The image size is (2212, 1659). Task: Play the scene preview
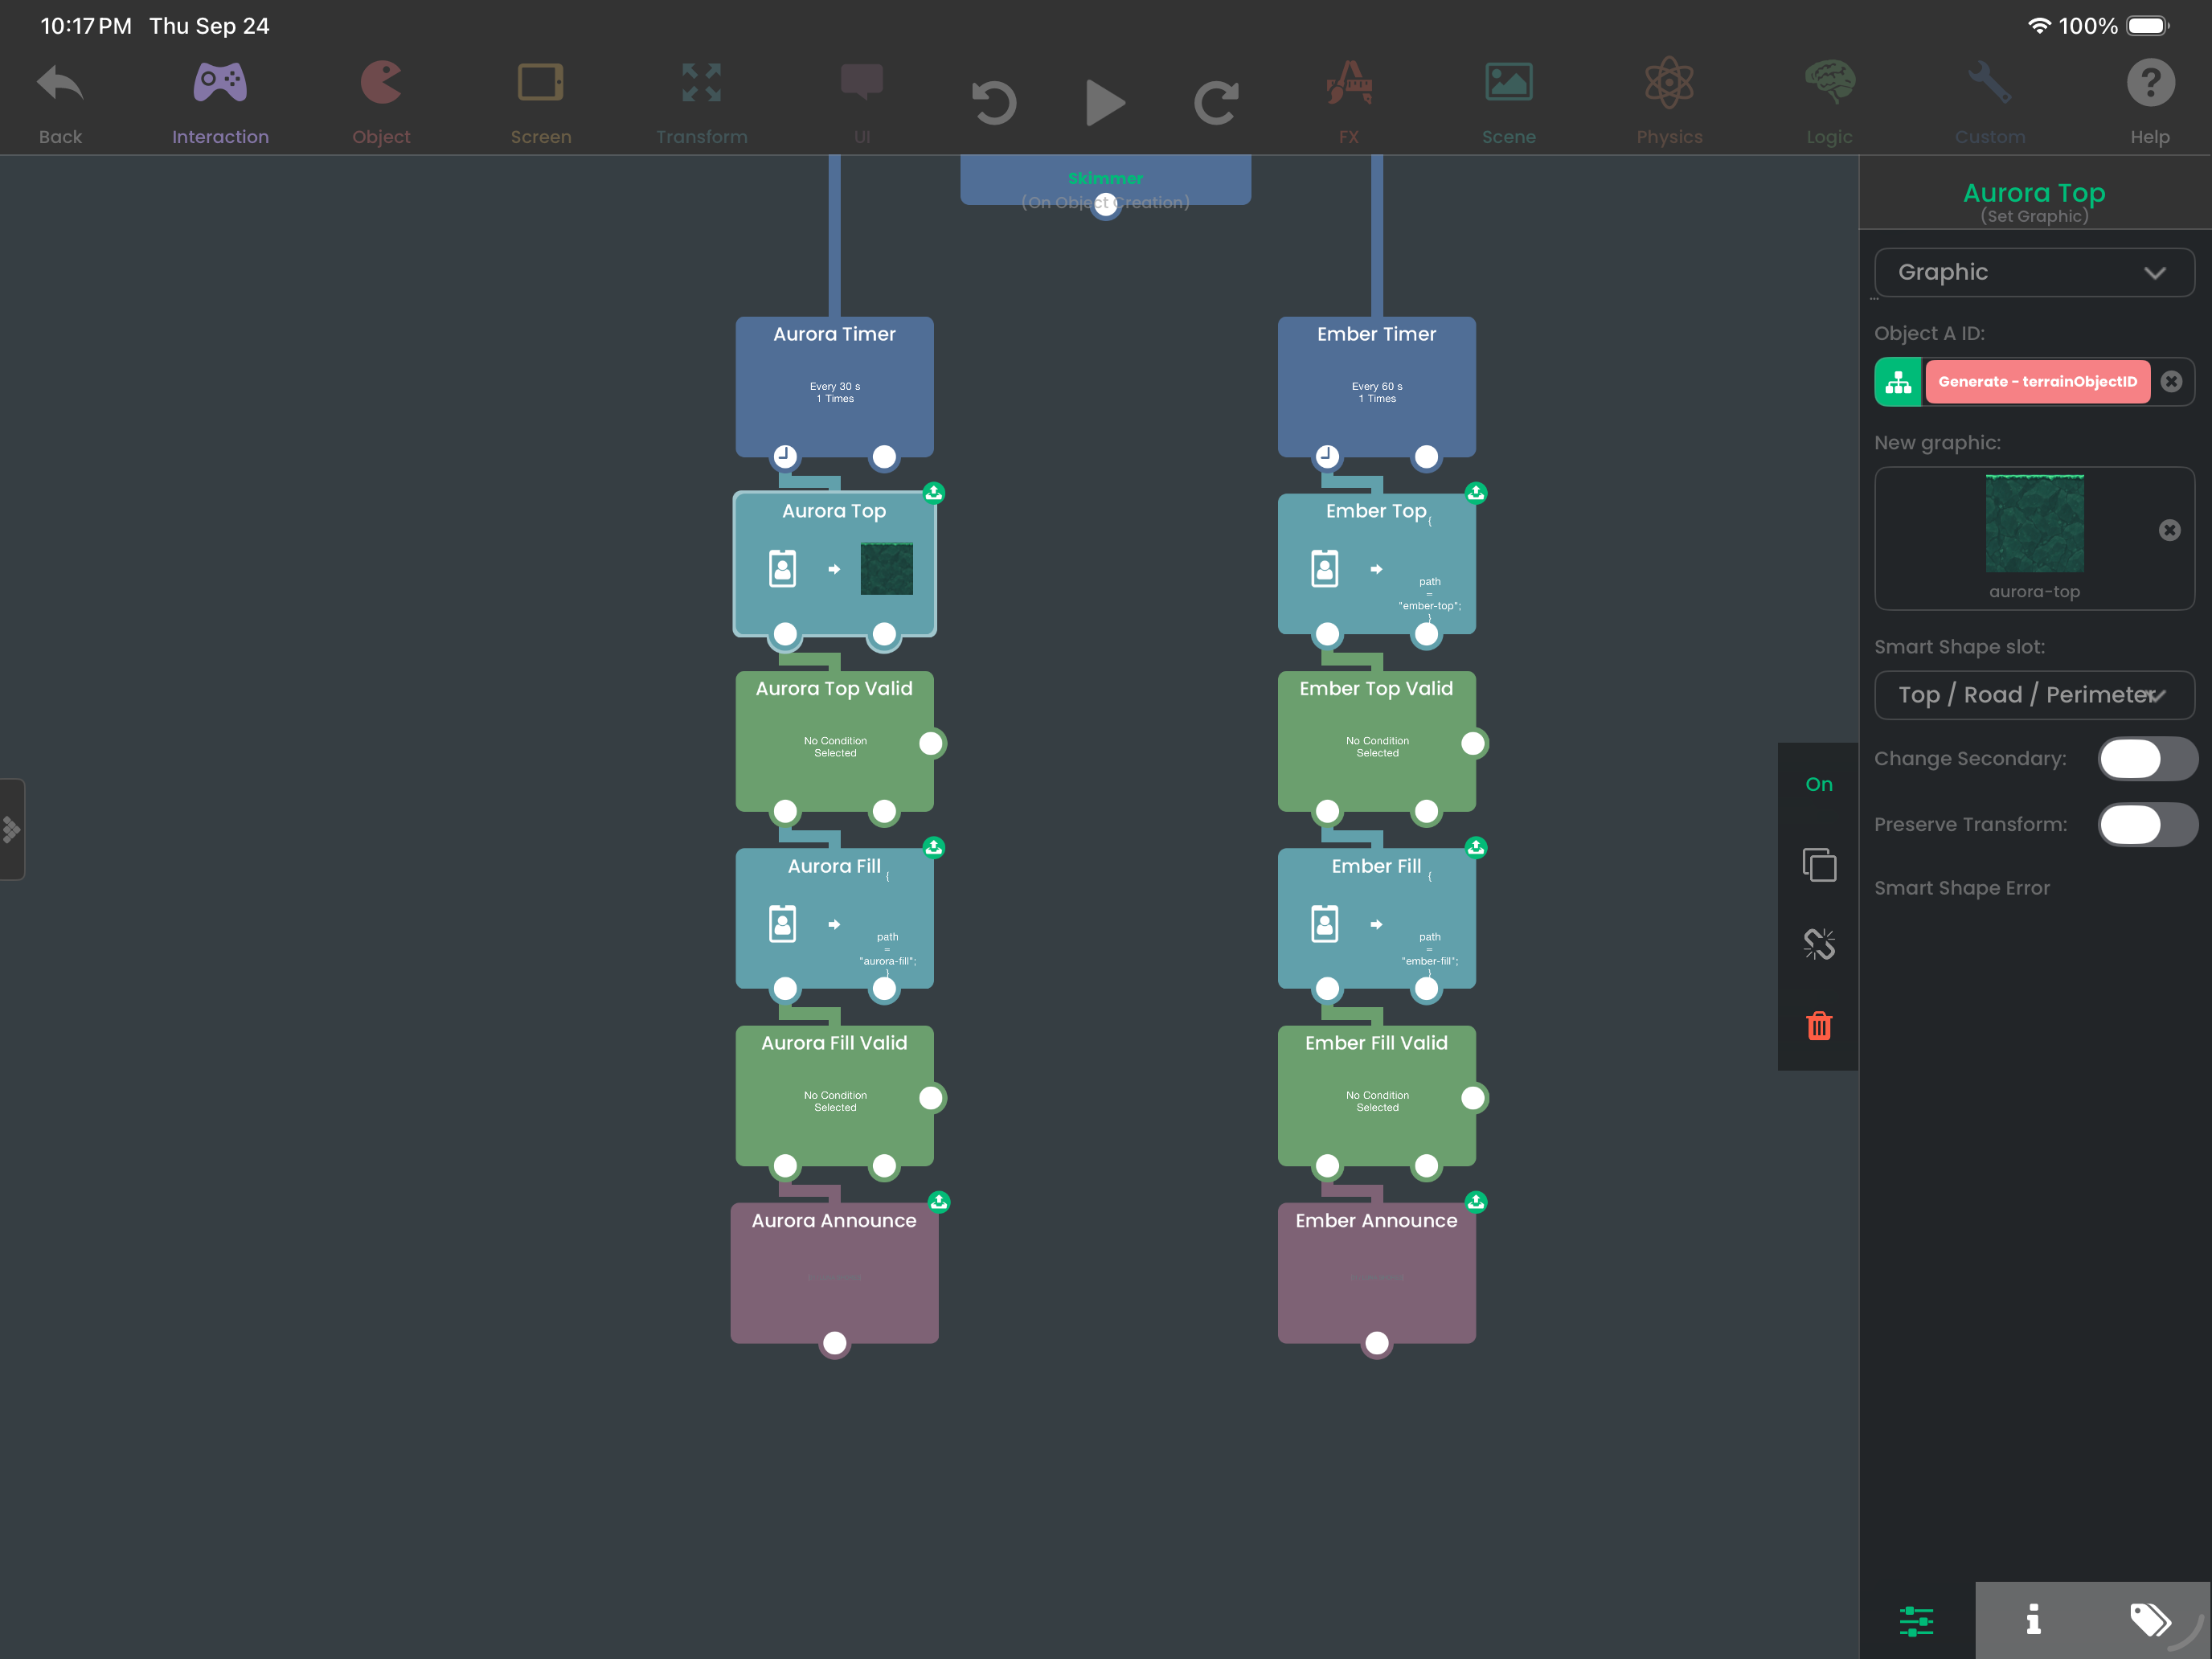click(x=1105, y=103)
